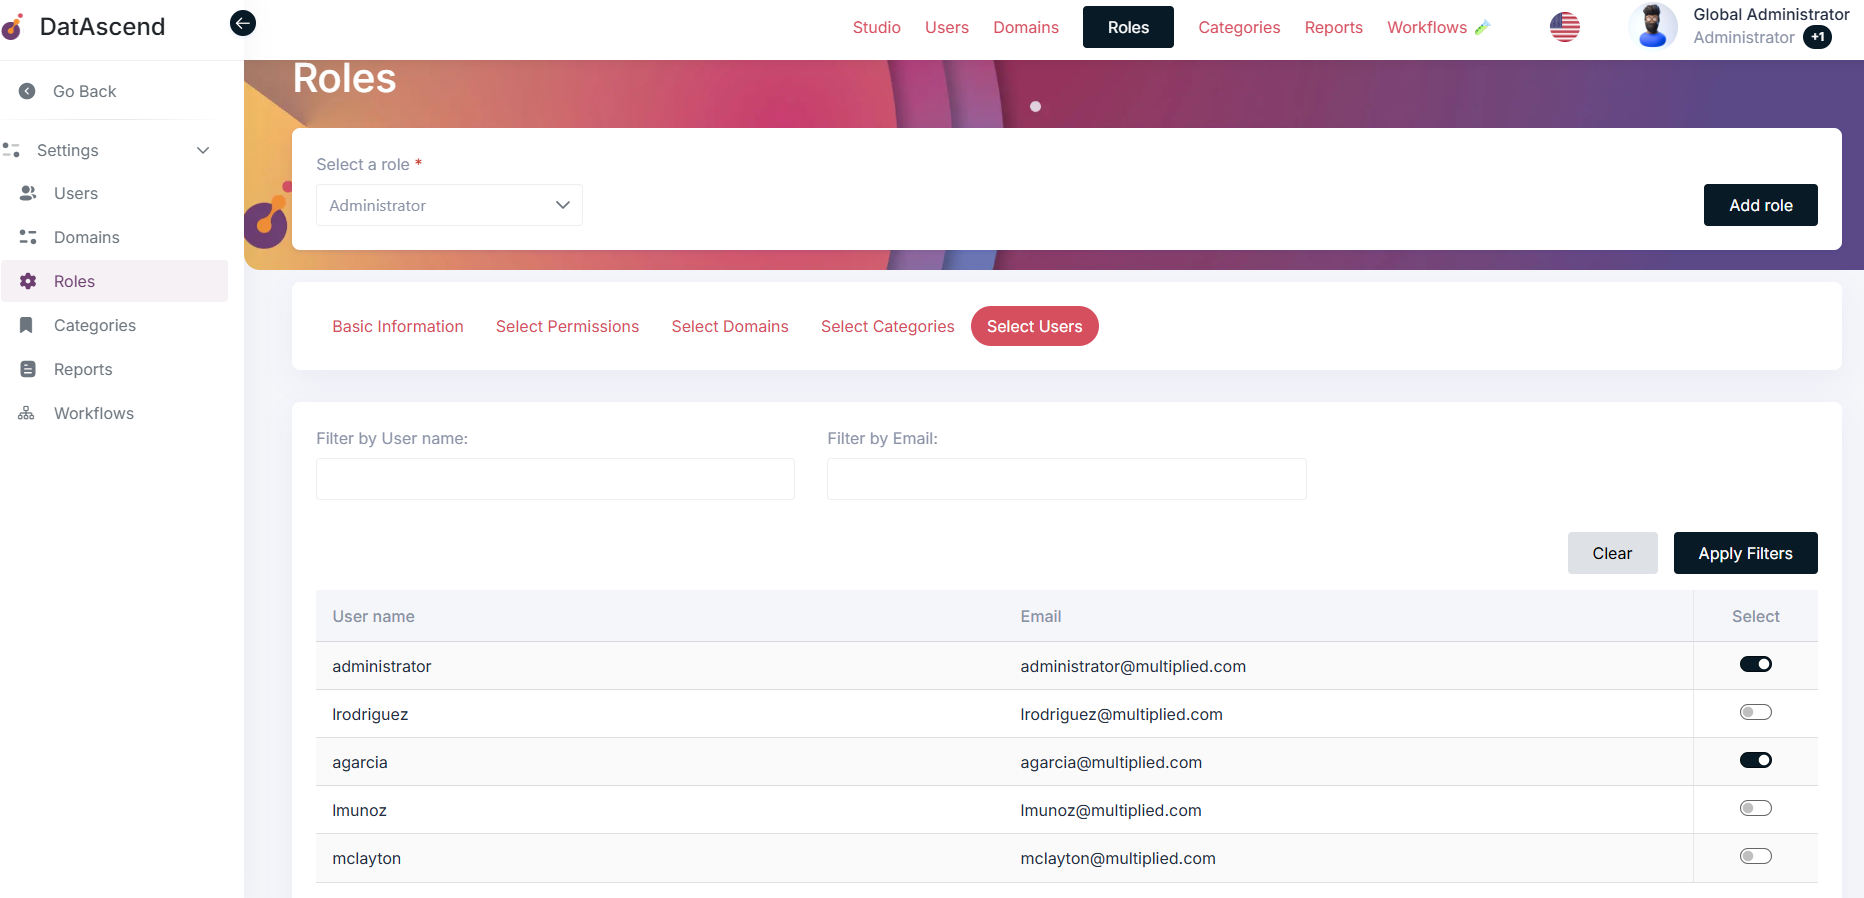Switch to the Select Permissions tab
This screenshot has height=898, width=1864.
click(567, 326)
